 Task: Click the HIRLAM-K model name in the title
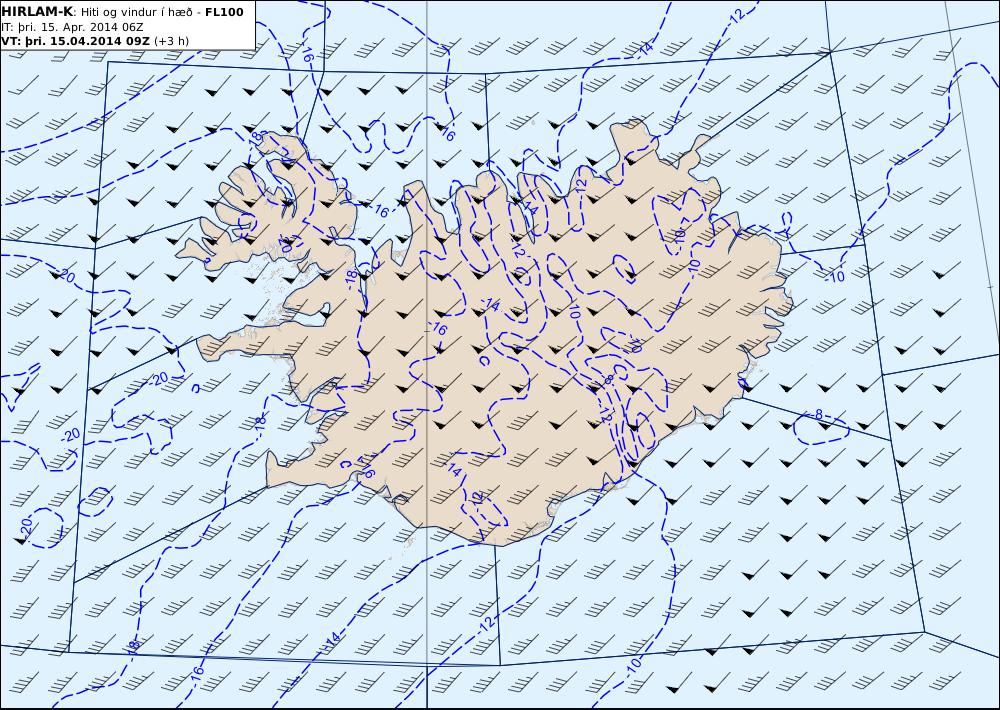pyautogui.click(x=37, y=12)
